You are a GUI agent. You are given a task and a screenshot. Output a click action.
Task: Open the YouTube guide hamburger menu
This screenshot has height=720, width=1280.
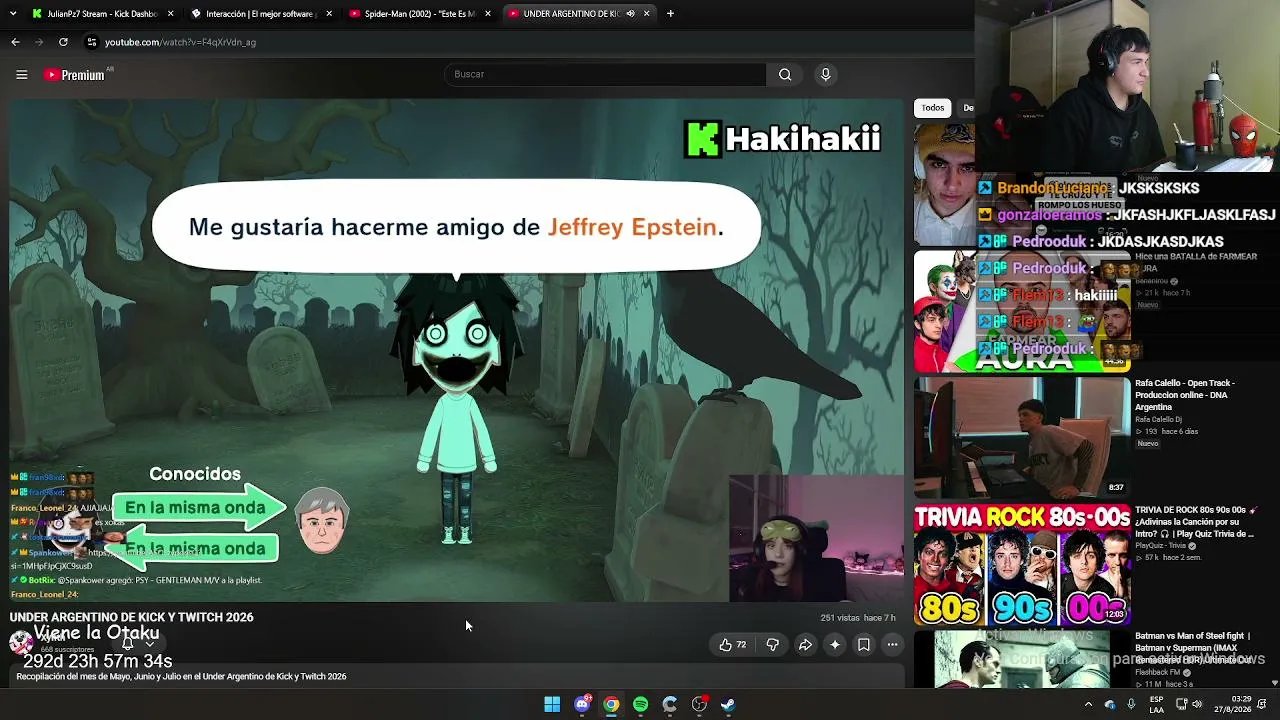[x=21, y=74]
